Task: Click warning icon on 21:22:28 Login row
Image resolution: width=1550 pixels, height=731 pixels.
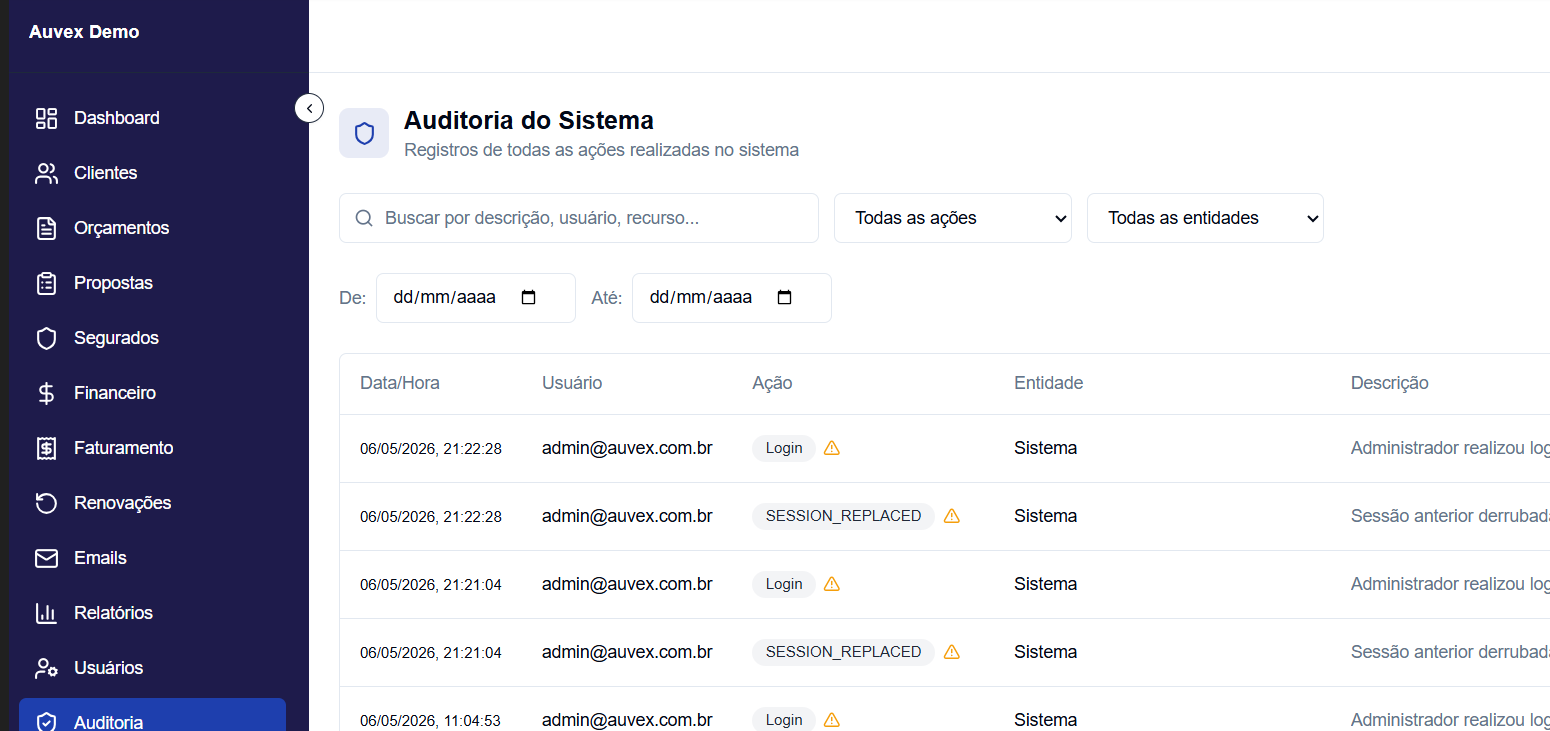Action: tap(832, 448)
